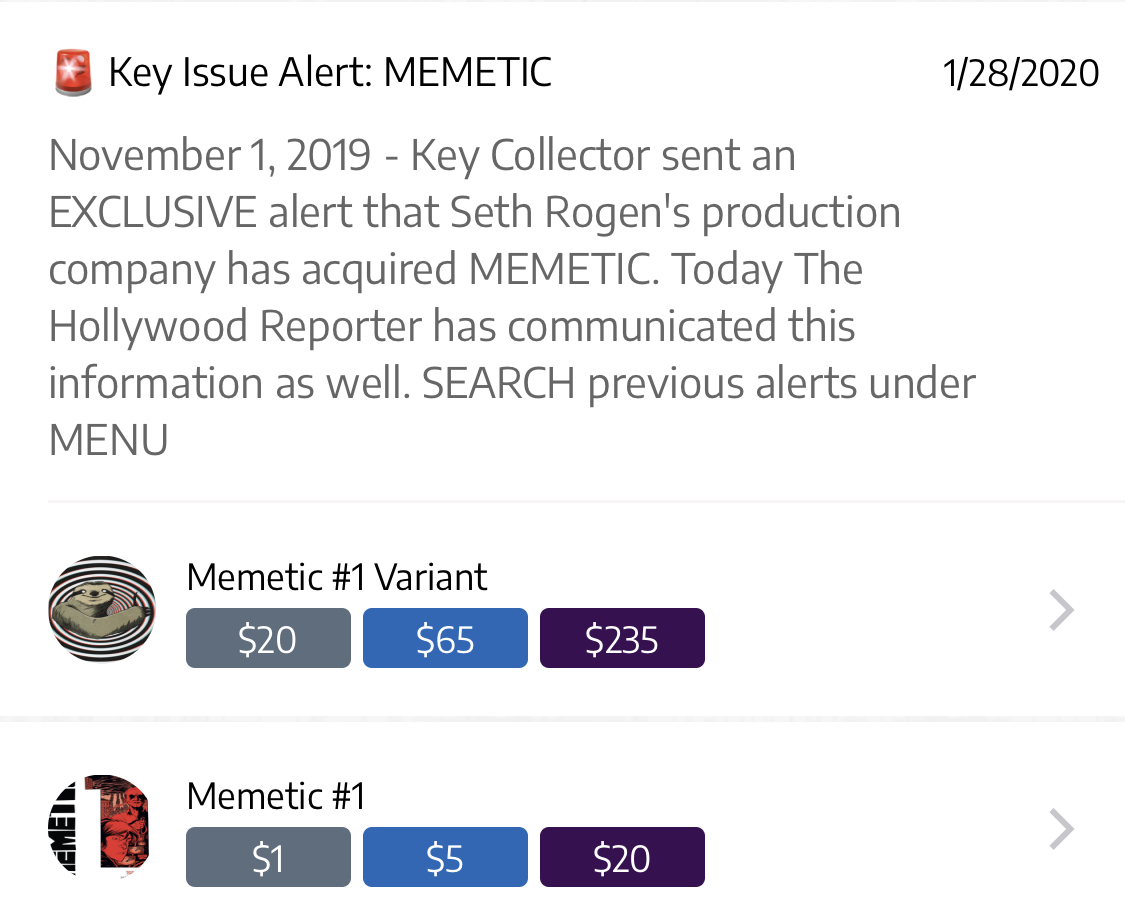Open the Memetic #1 Variant entry title

pos(336,577)
